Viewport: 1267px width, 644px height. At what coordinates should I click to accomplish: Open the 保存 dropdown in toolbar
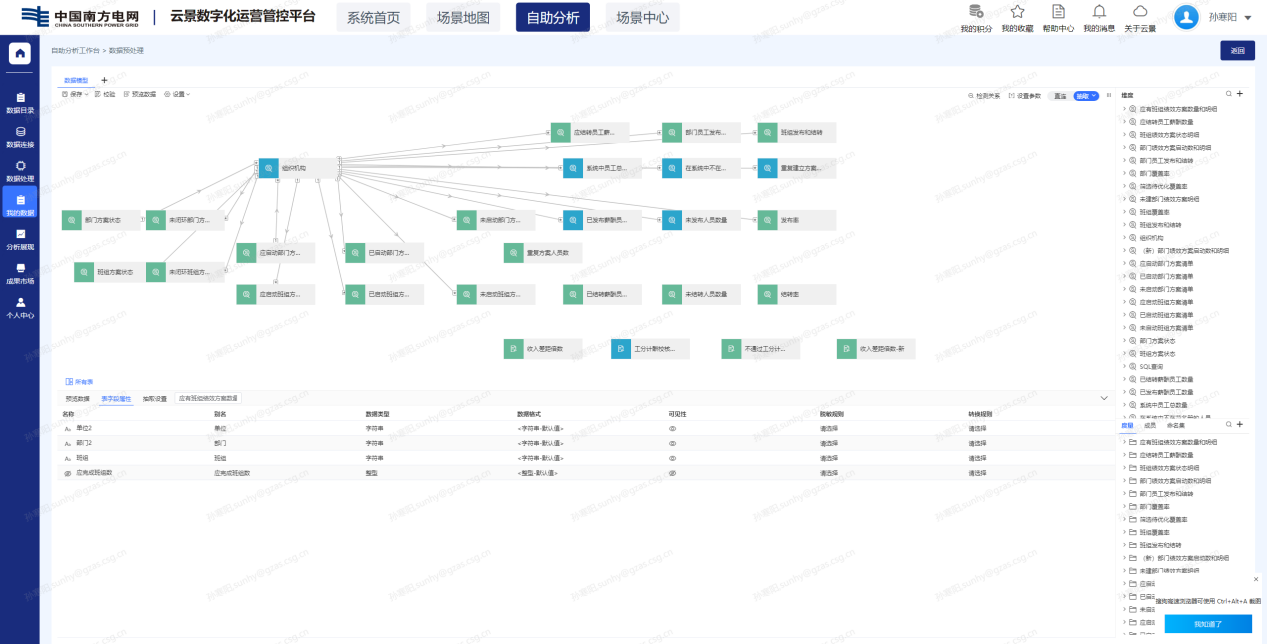(x=76, y=94)
